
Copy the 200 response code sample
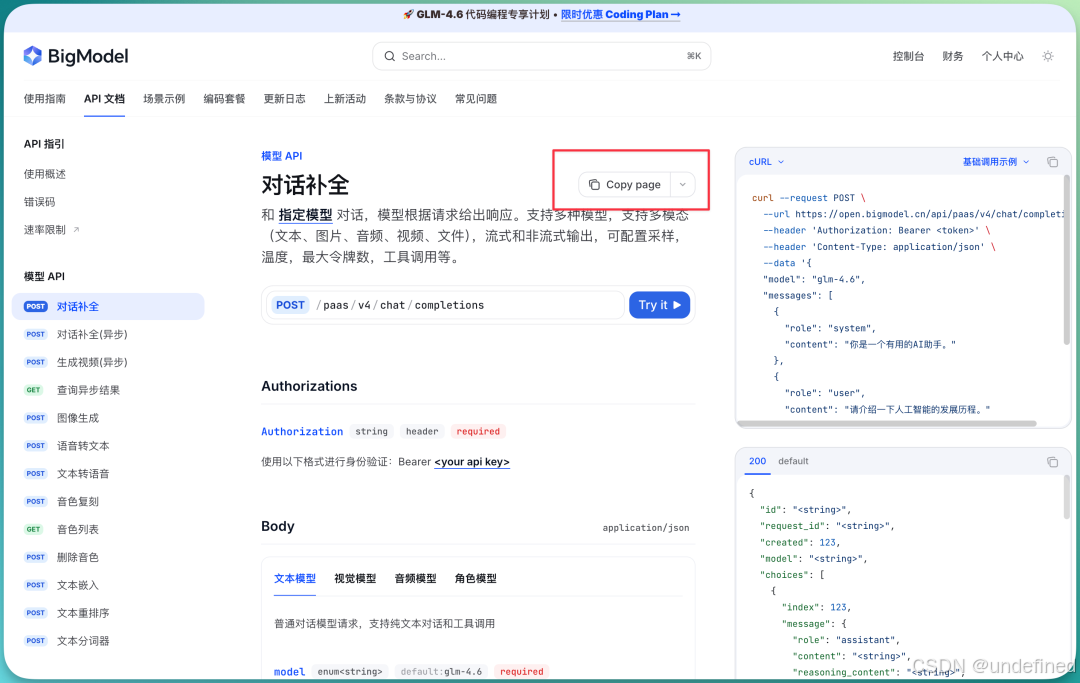1052,462
